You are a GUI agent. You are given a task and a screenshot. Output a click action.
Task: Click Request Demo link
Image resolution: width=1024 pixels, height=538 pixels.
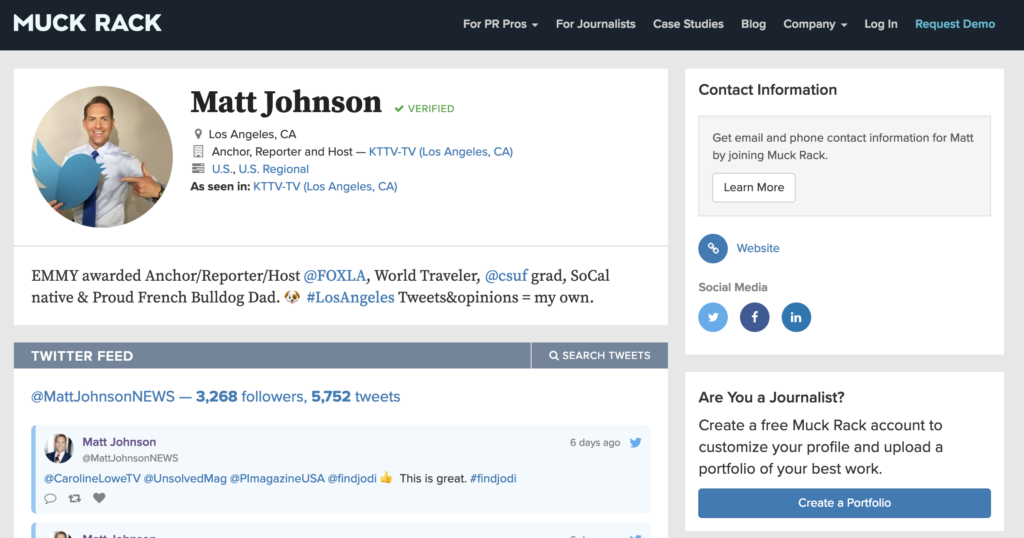(x=955, y=24)
